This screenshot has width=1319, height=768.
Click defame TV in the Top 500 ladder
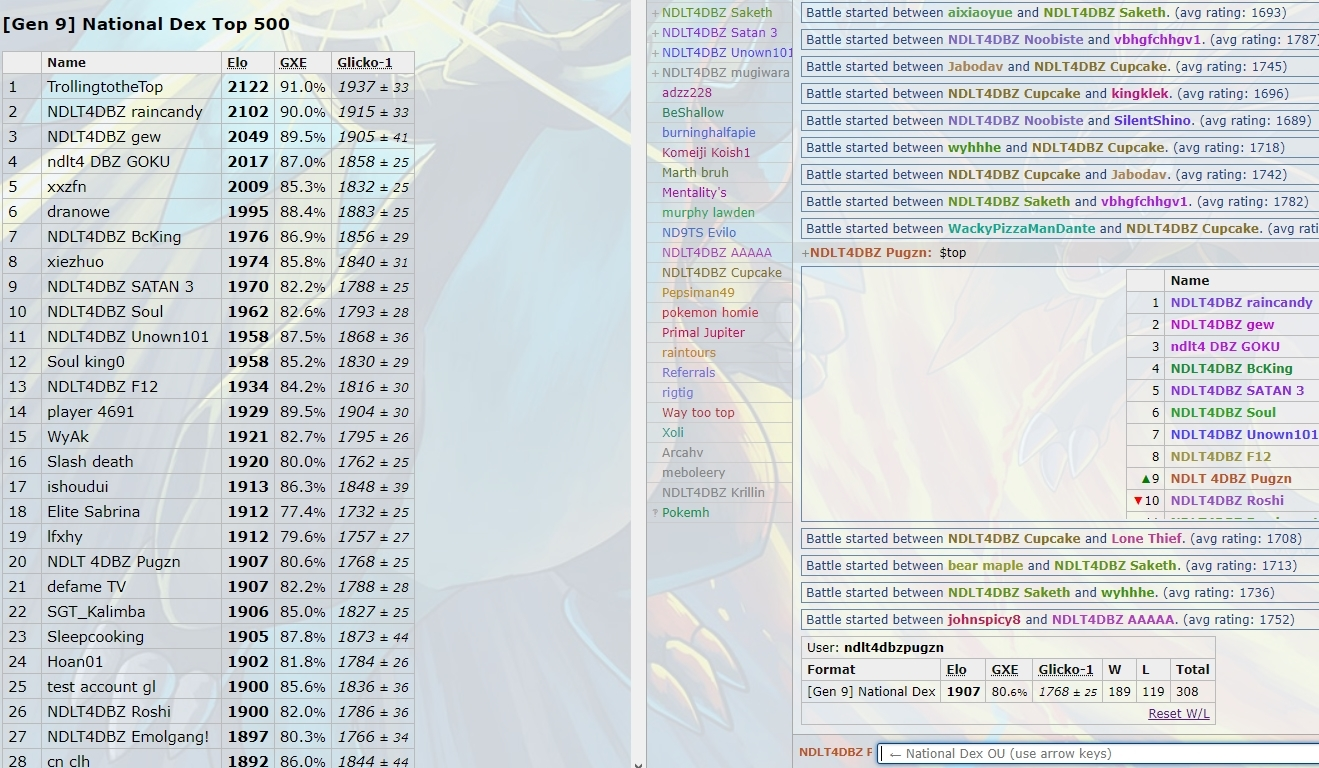tap(87, 587)
